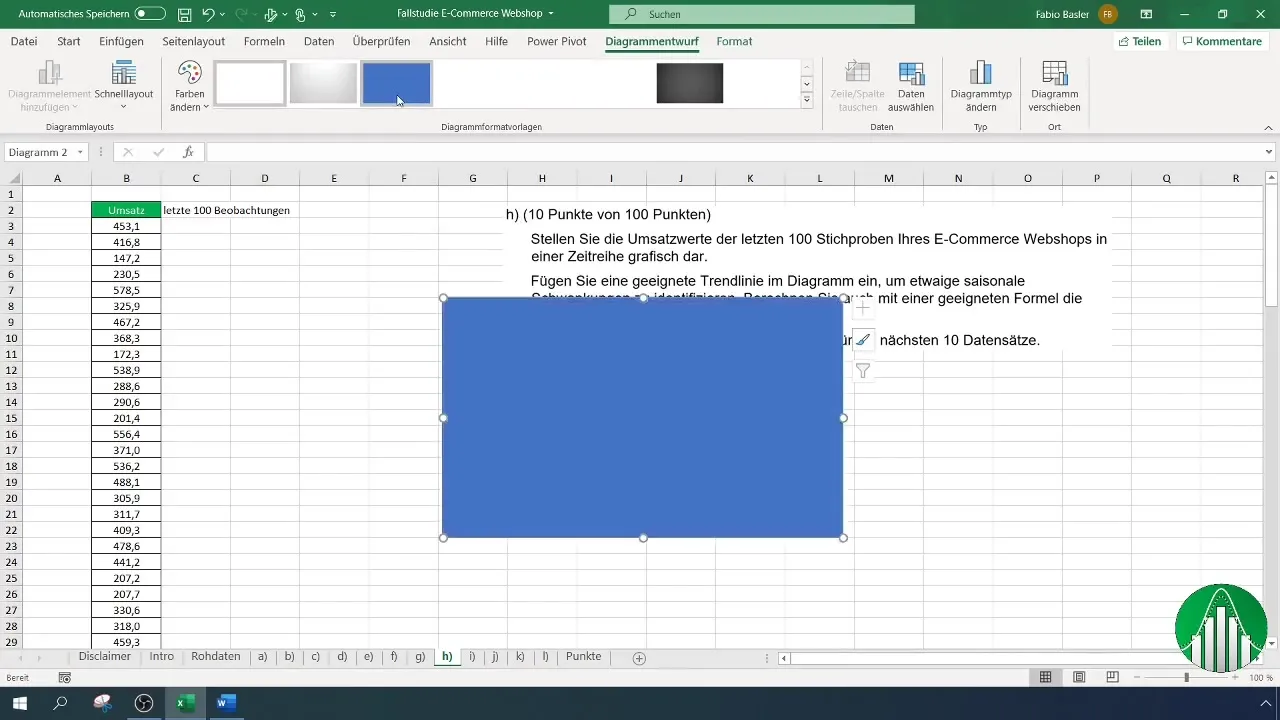1280x720 pixels.
Task: Select the dark black chart style thumbnail
Action: (690, 83)
